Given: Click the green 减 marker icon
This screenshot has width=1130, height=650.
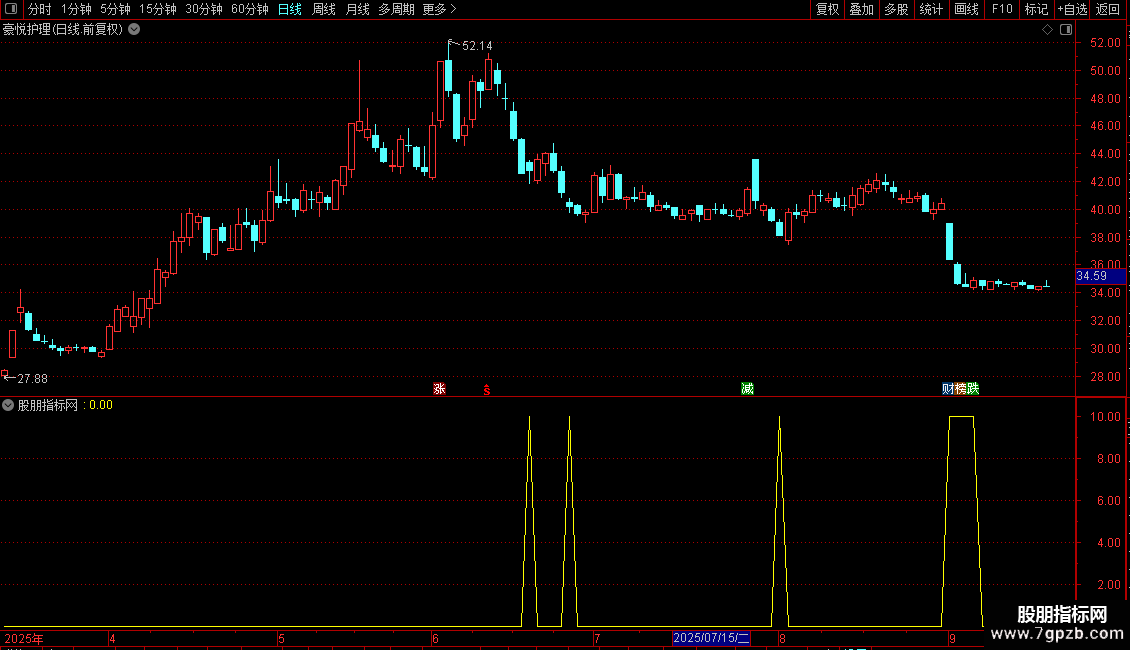Looking at the screenshot, I should [747, 389].
